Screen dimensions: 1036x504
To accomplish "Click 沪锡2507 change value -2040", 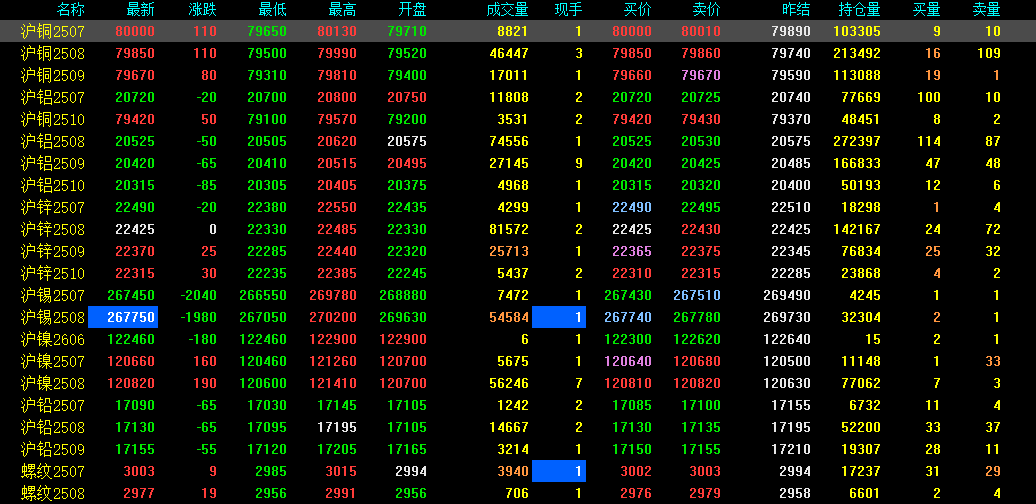I will tap(198, 295).
